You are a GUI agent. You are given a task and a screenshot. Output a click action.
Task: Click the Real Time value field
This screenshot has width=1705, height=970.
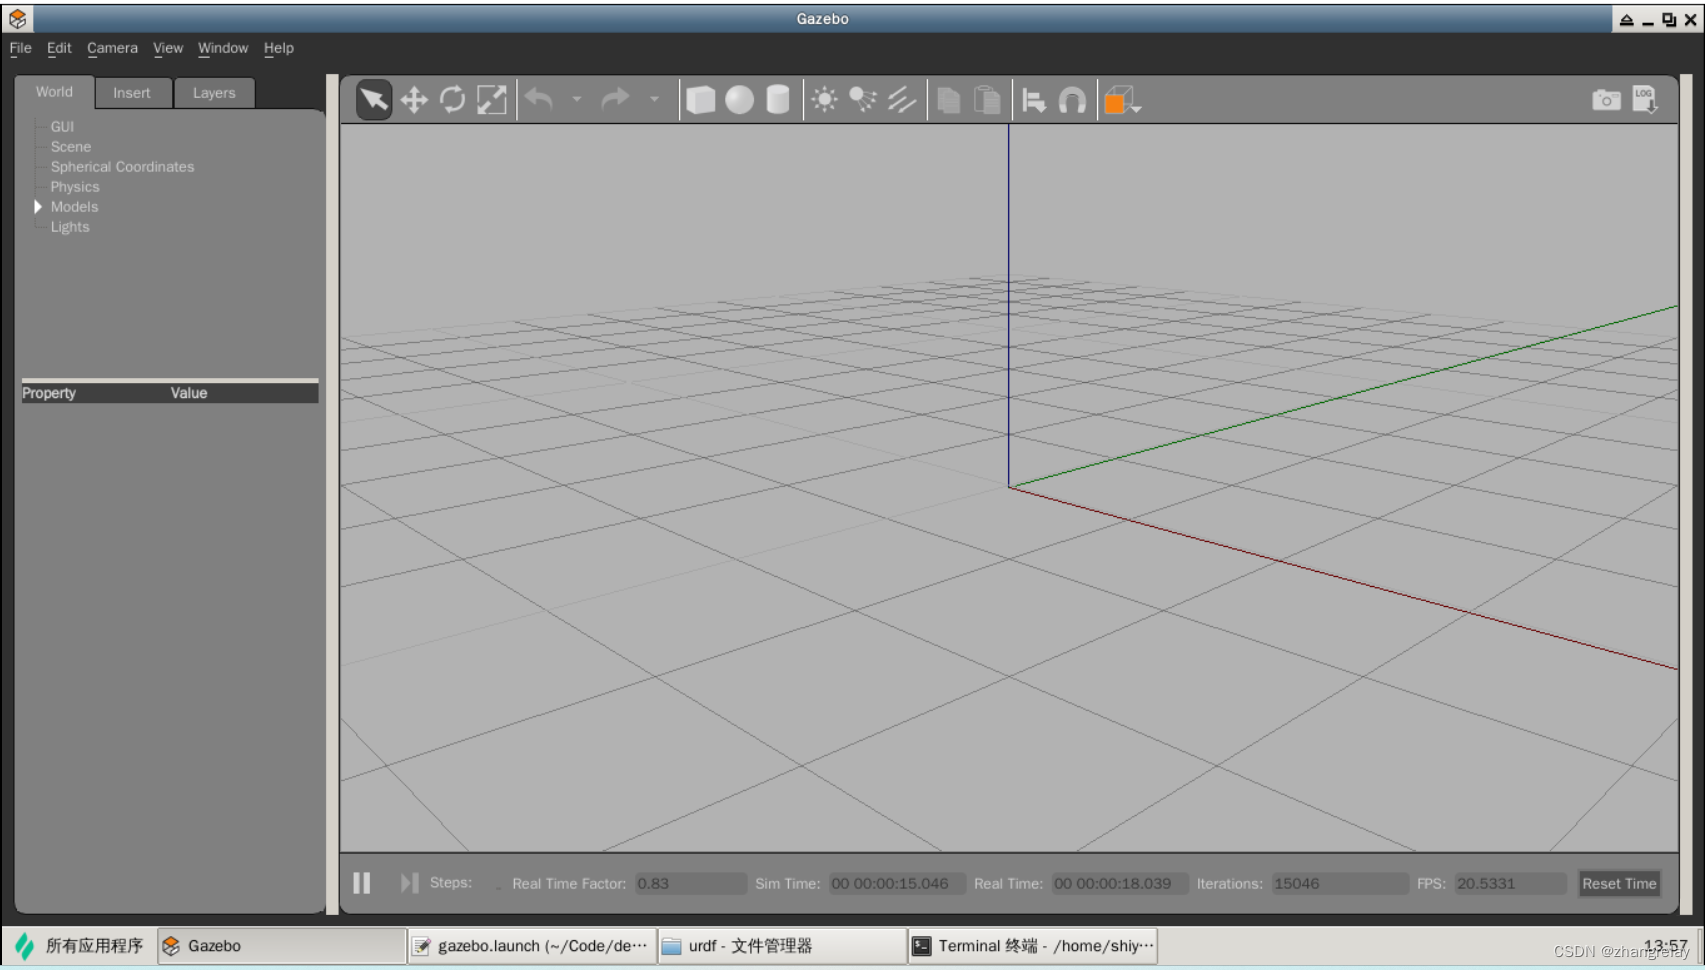coord(1120,884)
